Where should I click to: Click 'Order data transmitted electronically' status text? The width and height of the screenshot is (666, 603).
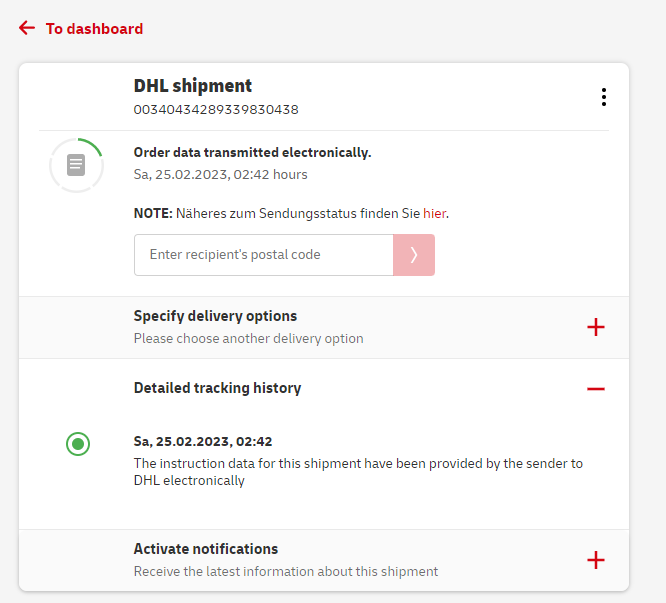coord(252,153)
